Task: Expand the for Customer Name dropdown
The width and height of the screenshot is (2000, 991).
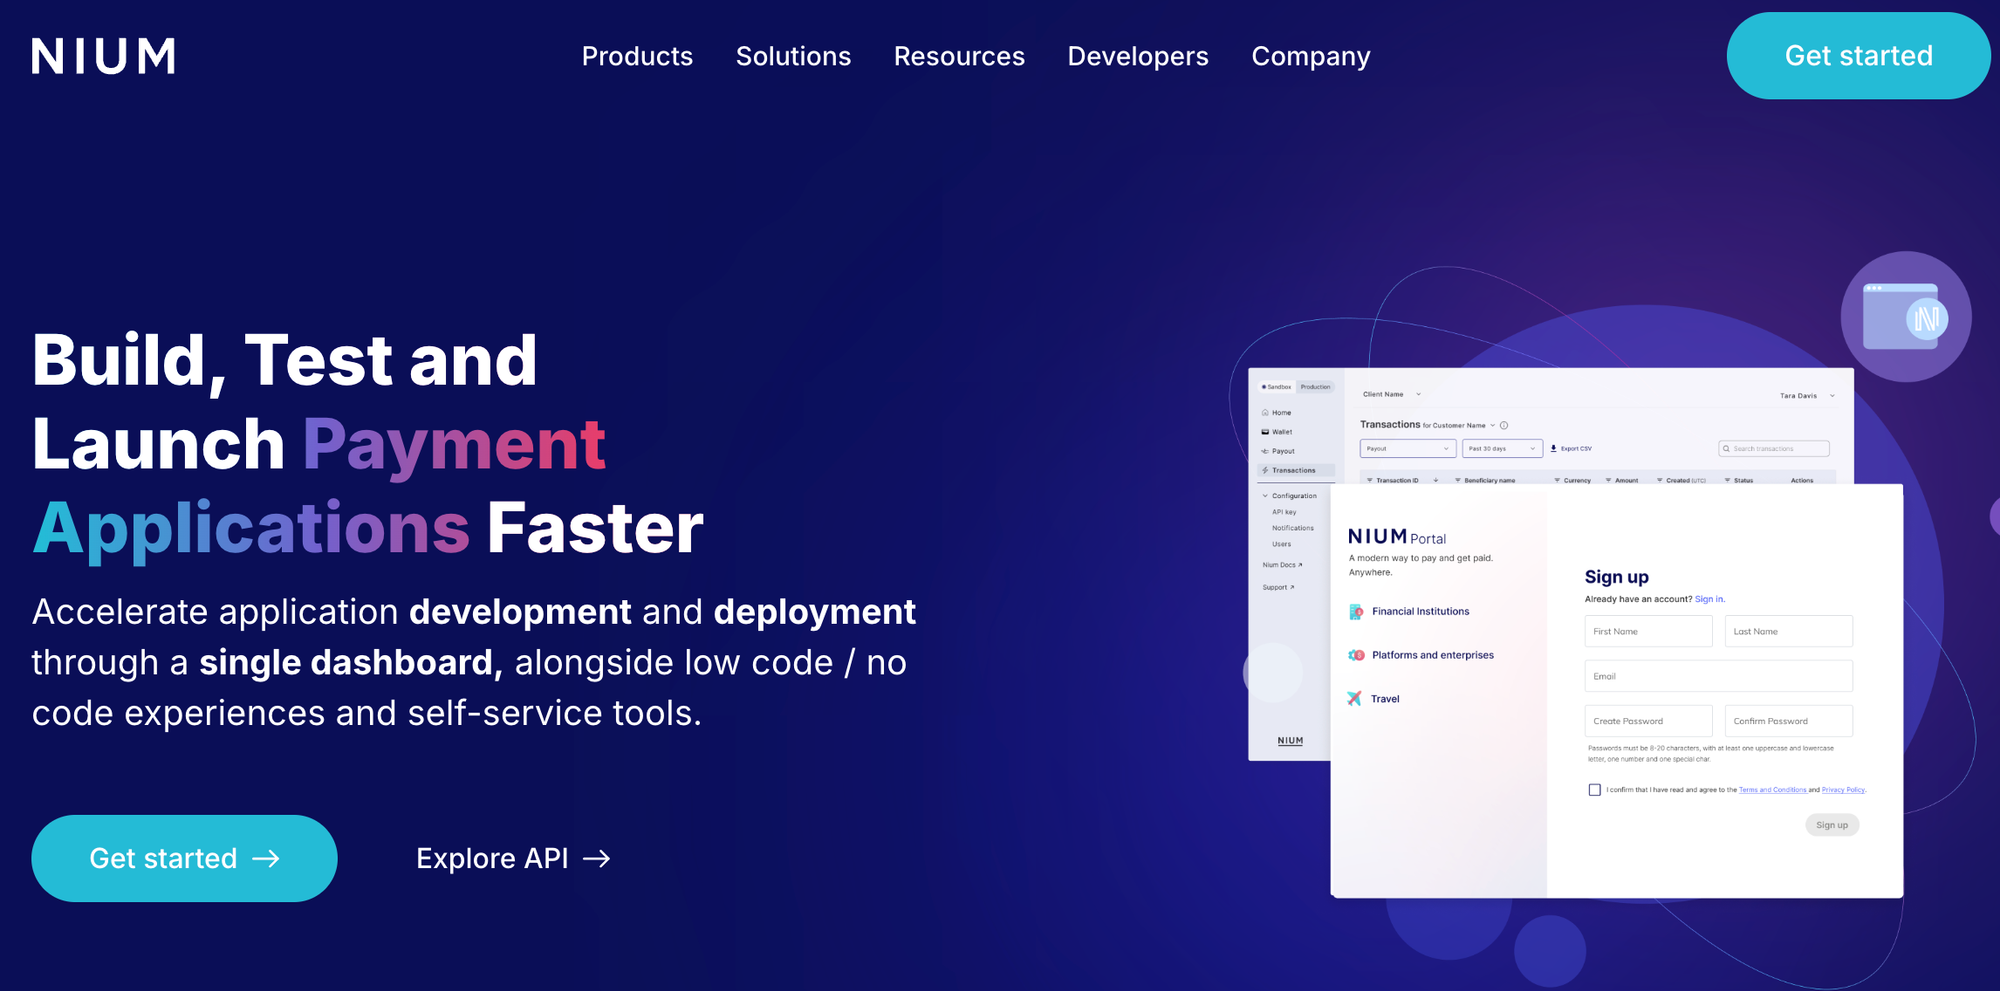Action: coord(1493,425)
